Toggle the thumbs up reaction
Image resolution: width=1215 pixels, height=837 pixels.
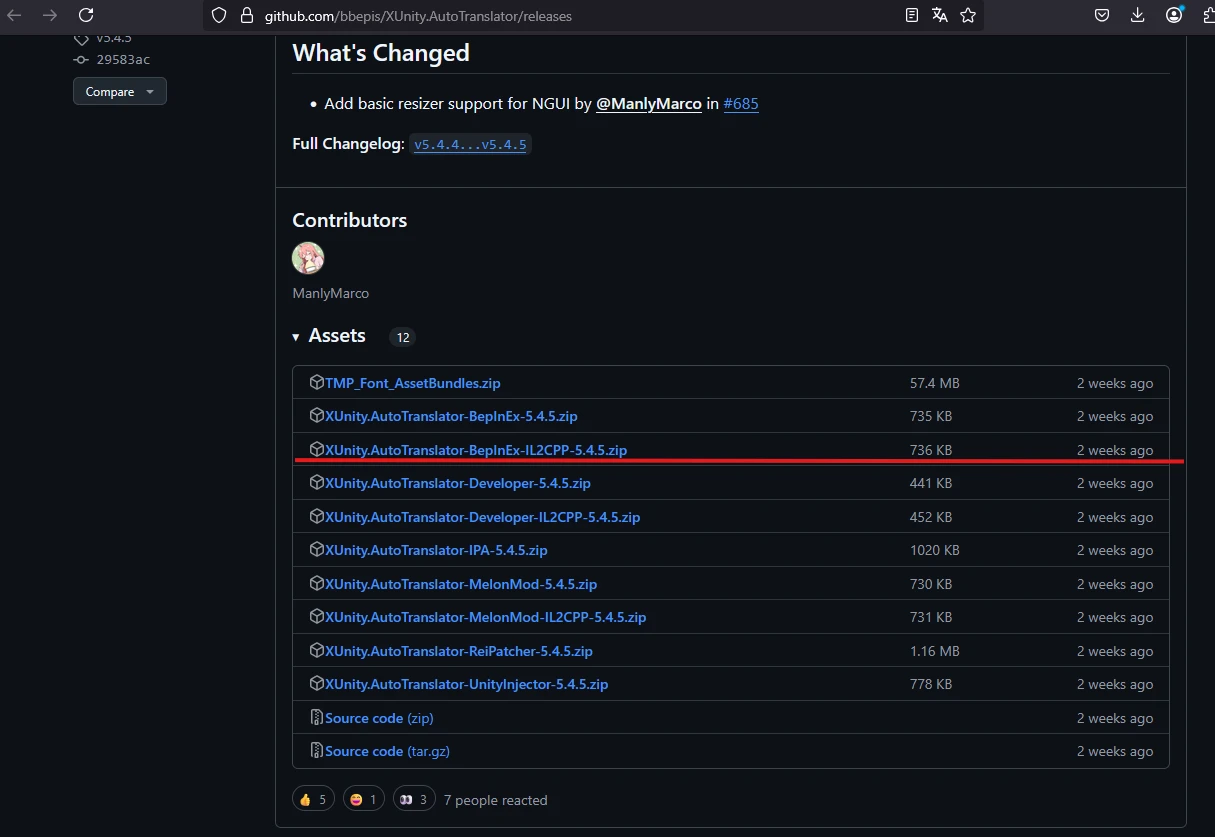(313, 799)
